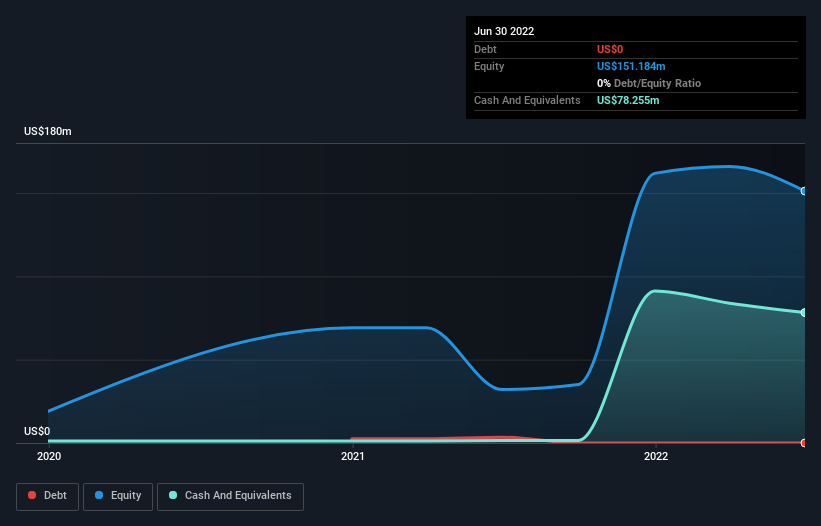
Task: Toggle the Debt legend button
Action: pos(47,496)
